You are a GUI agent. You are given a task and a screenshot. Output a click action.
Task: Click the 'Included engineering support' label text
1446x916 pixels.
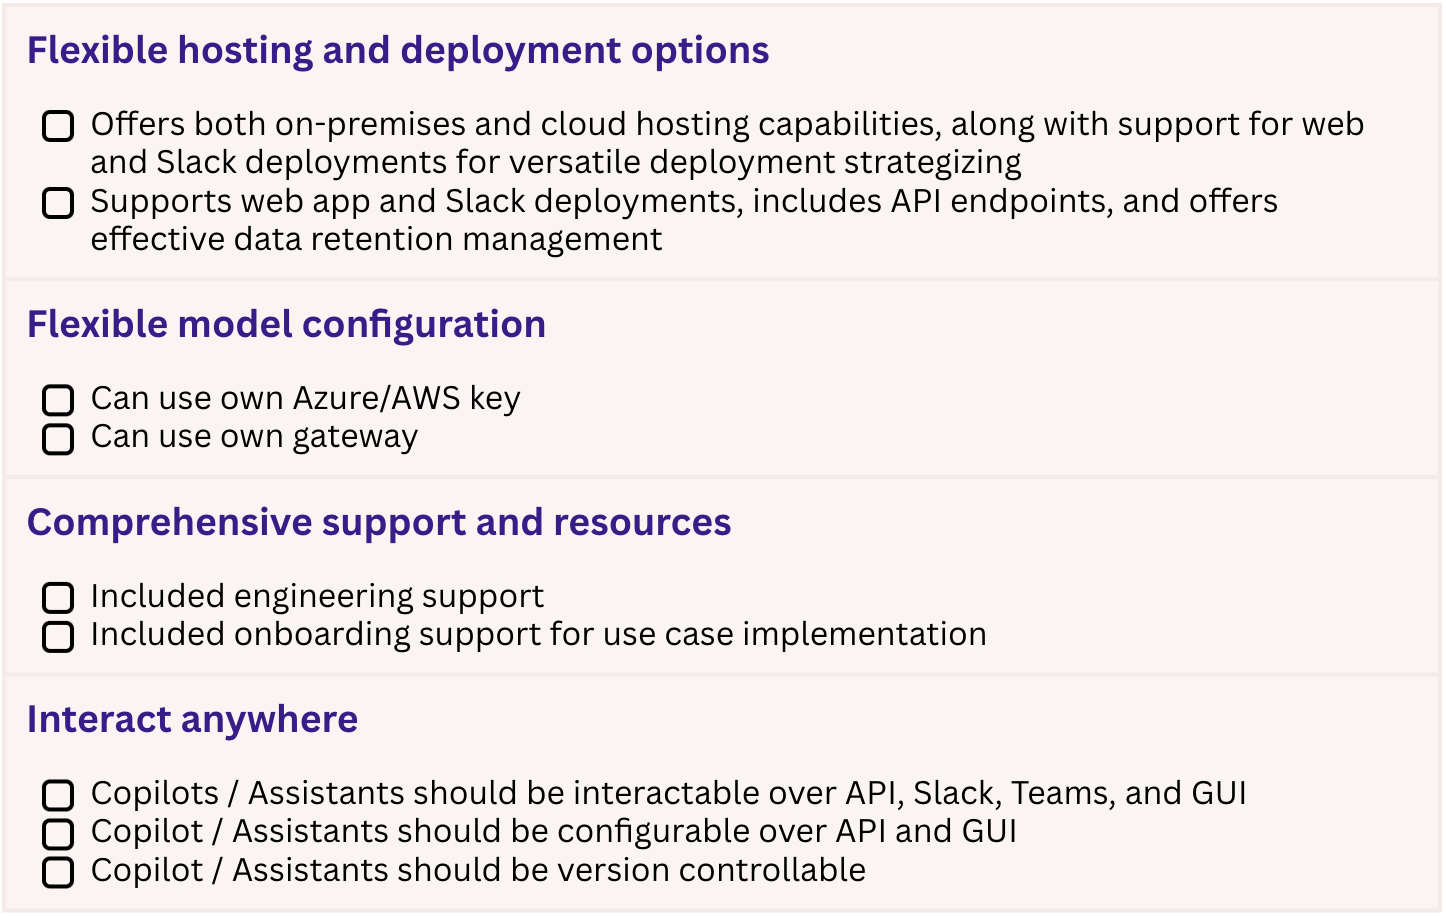[x=317, y=596]
